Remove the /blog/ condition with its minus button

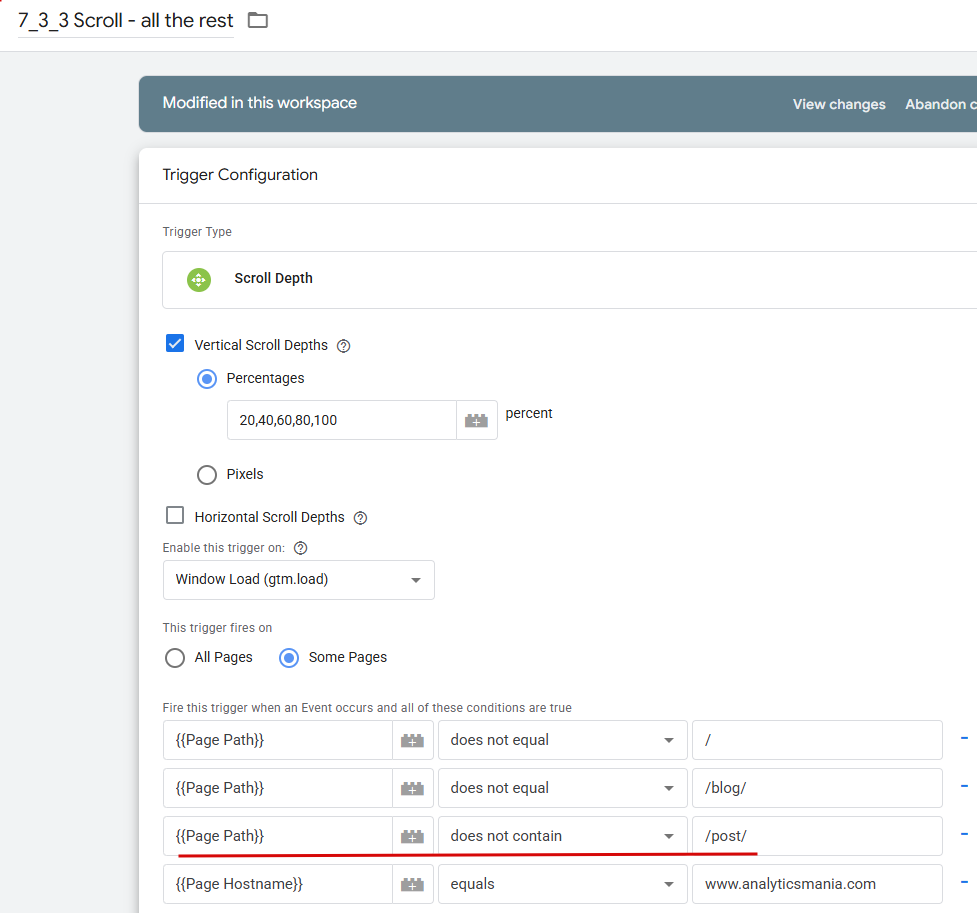click(x=964, y=787)
